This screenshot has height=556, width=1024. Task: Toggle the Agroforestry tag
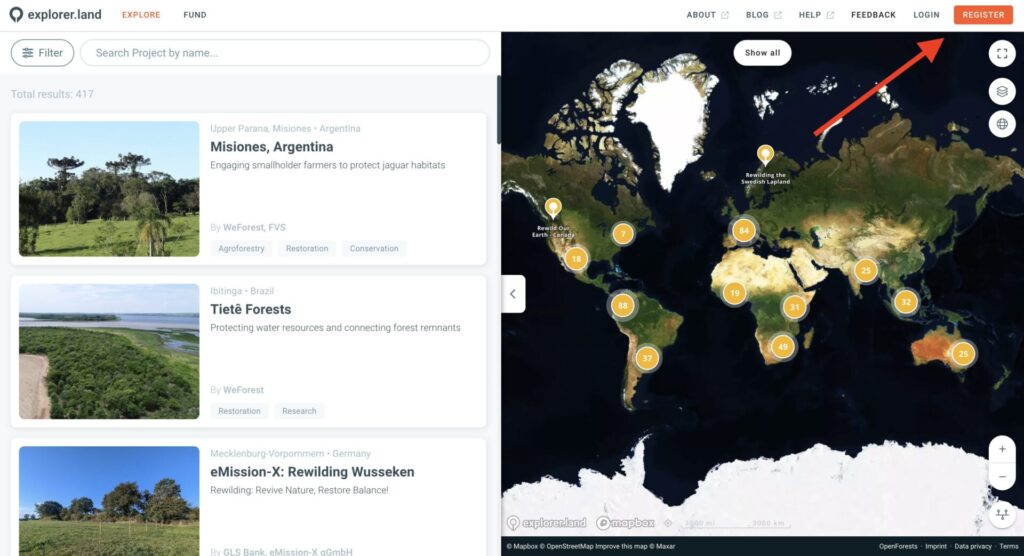click(240, 248)
